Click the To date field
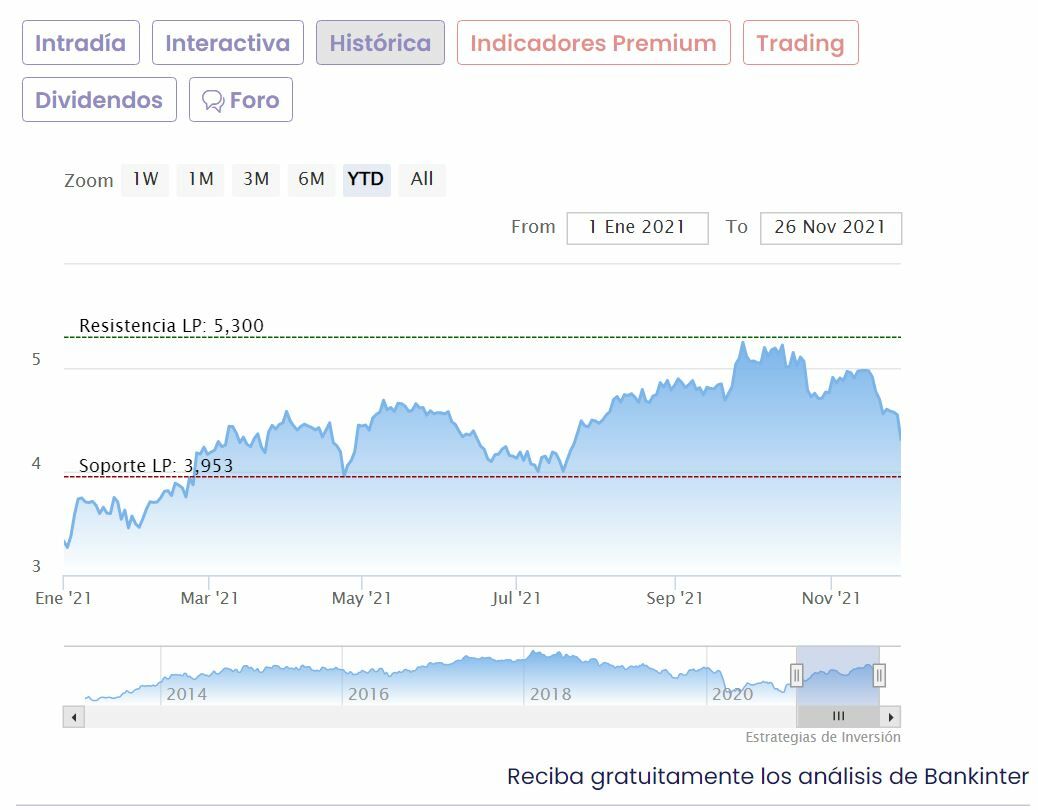The width and height of the screenshot is (1038, 810). click(830, 228)
